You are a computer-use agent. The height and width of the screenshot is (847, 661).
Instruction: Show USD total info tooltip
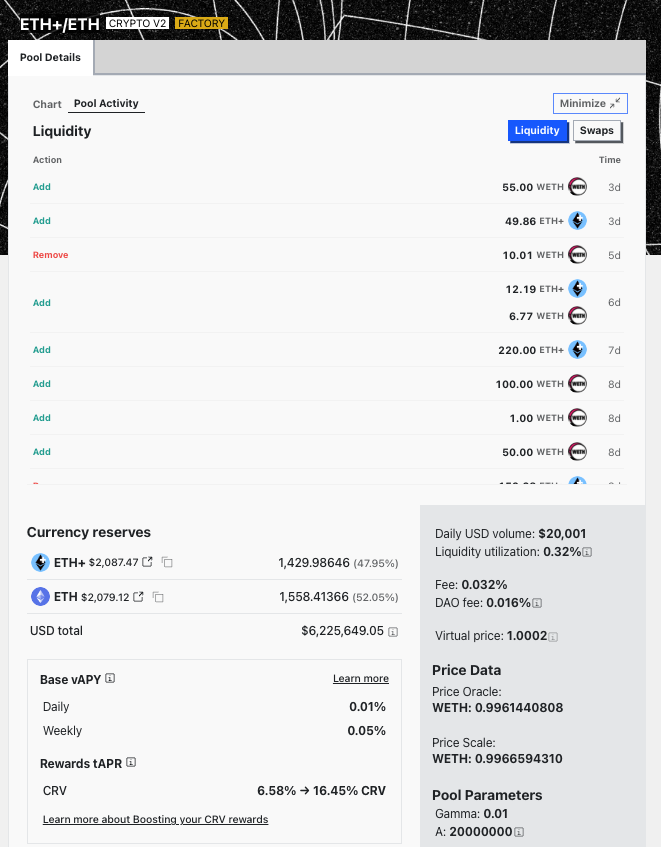(x=393, y=632)
